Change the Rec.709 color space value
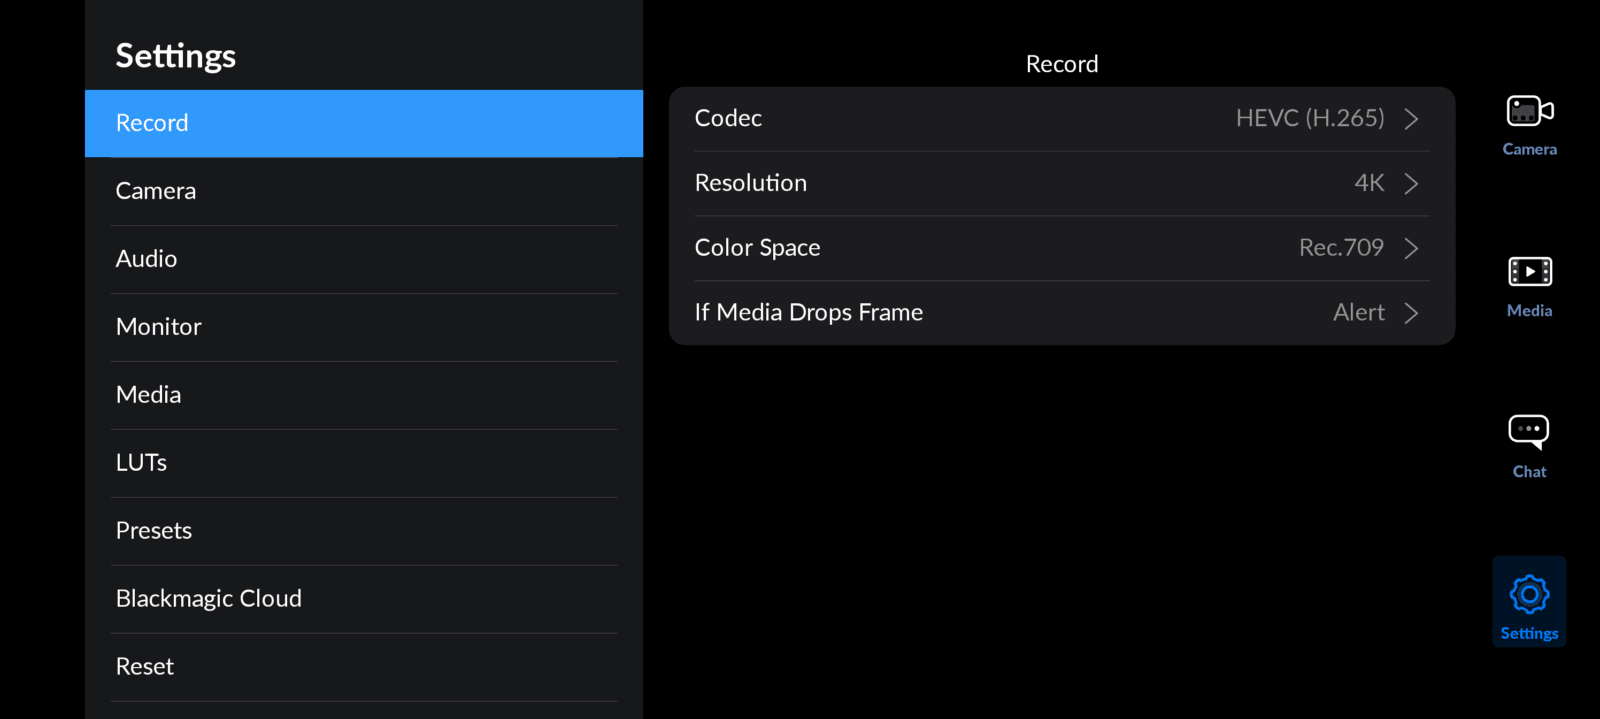Image resolution: width=1600 pixels, height=719 pixels. click(1340, 248)
